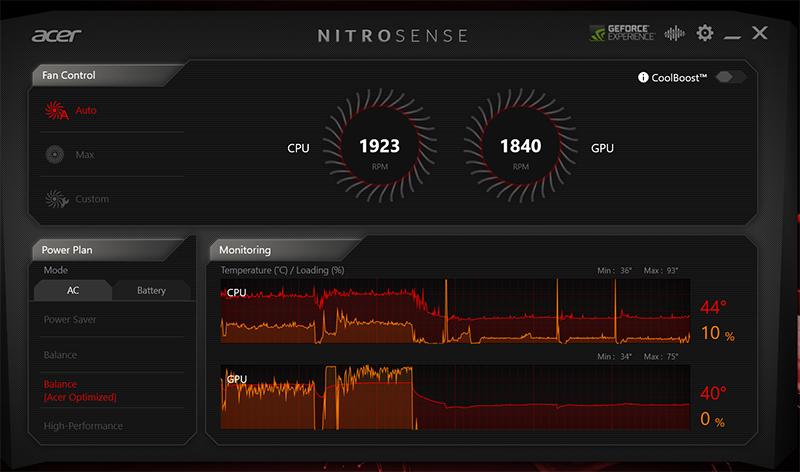
Task: Click the Max fan speed icon
Action: (x=56, y=154)
